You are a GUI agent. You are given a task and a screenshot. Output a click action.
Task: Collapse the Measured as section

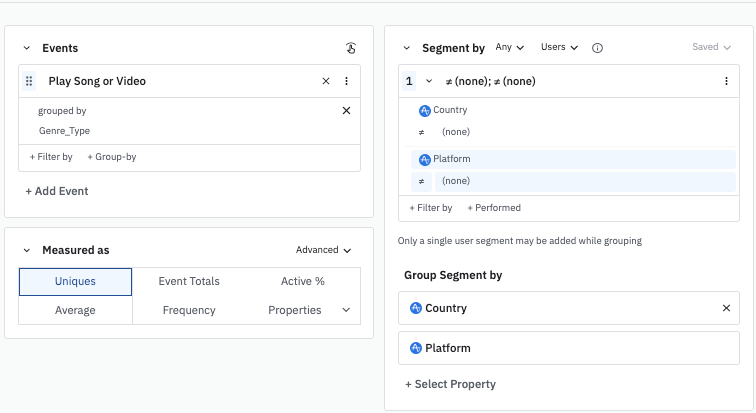(26, 250)
